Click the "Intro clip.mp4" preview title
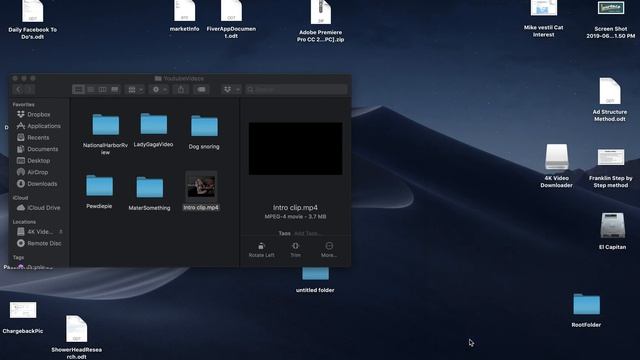640x360 pixels. click(295, 207)
